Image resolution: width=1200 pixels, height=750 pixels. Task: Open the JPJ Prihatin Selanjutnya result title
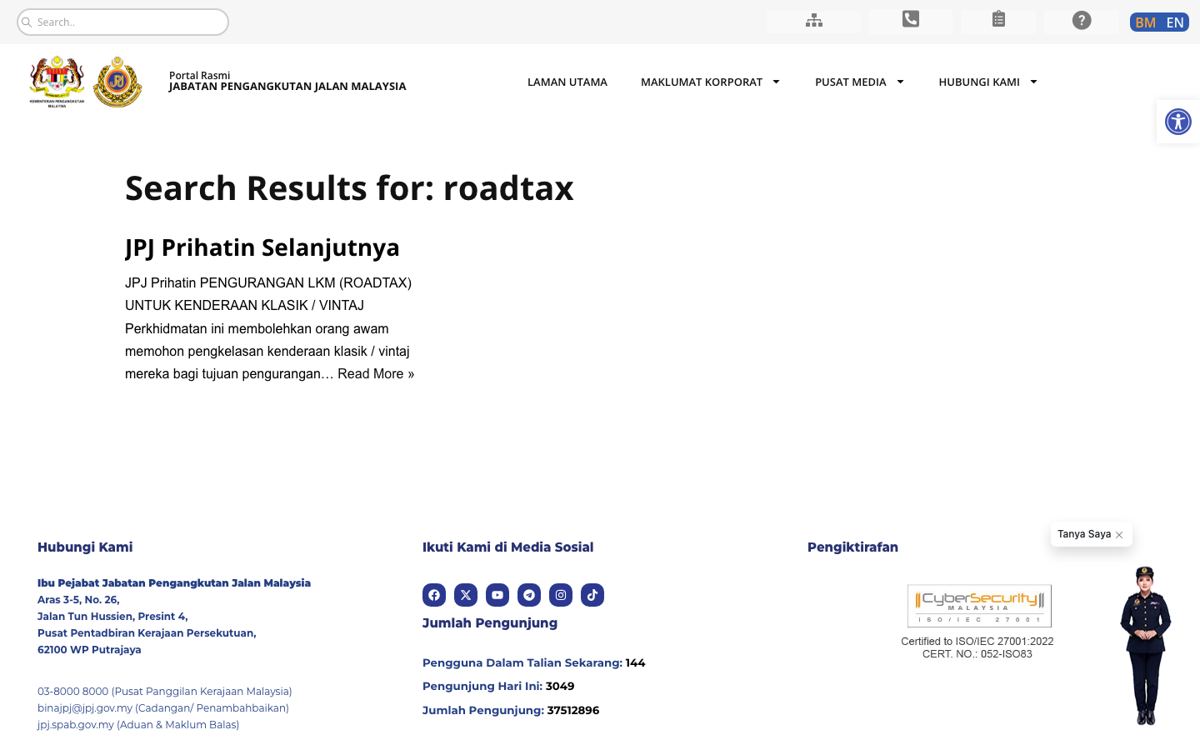pyautogui.click(x=262, y=247)
